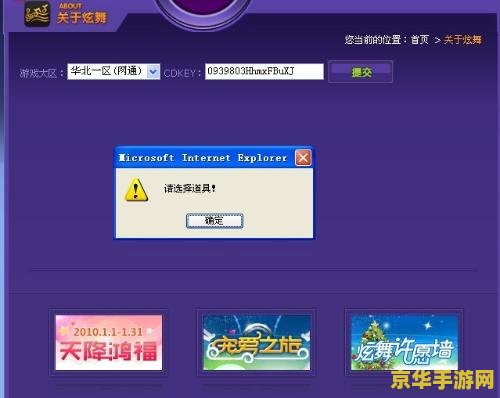Click the 确定 button in the alert dialog
The height and width of the screenshot is (398, 500).
(214, 221)
